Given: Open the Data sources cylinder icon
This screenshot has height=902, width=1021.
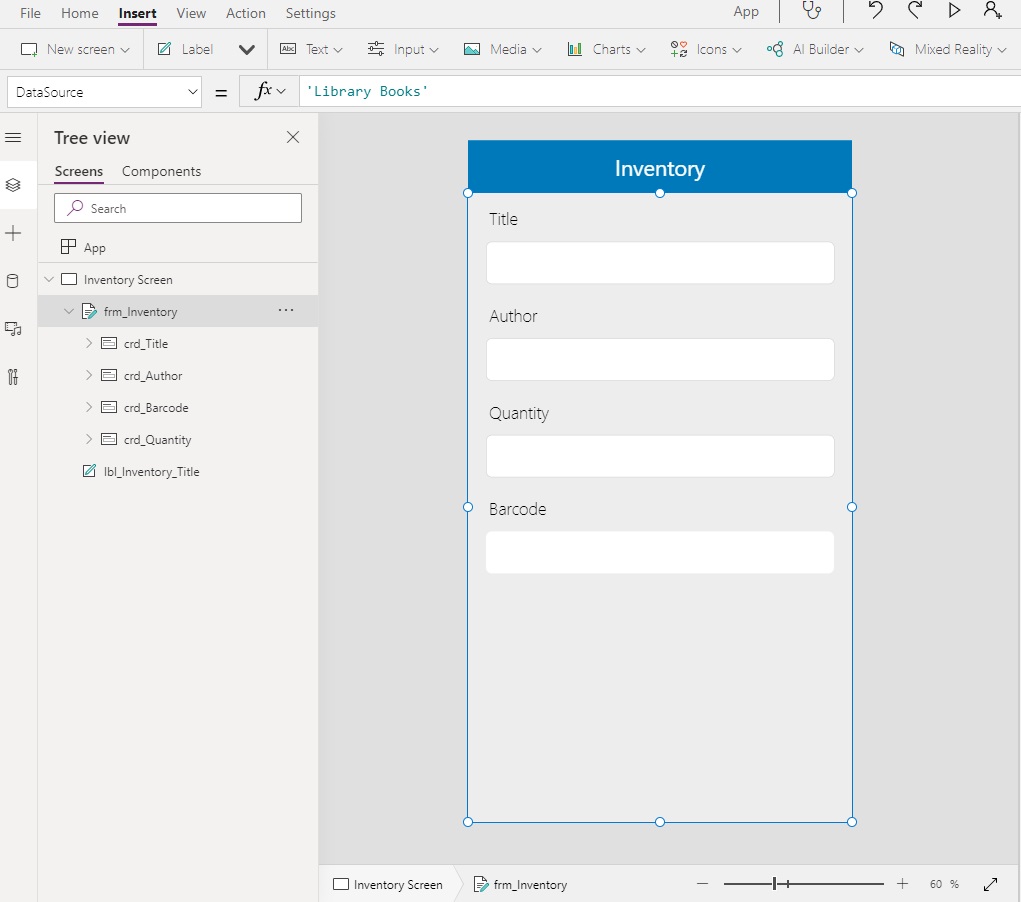Looking at the screenshot, I should pyautogui.click(x=13, y=281).
